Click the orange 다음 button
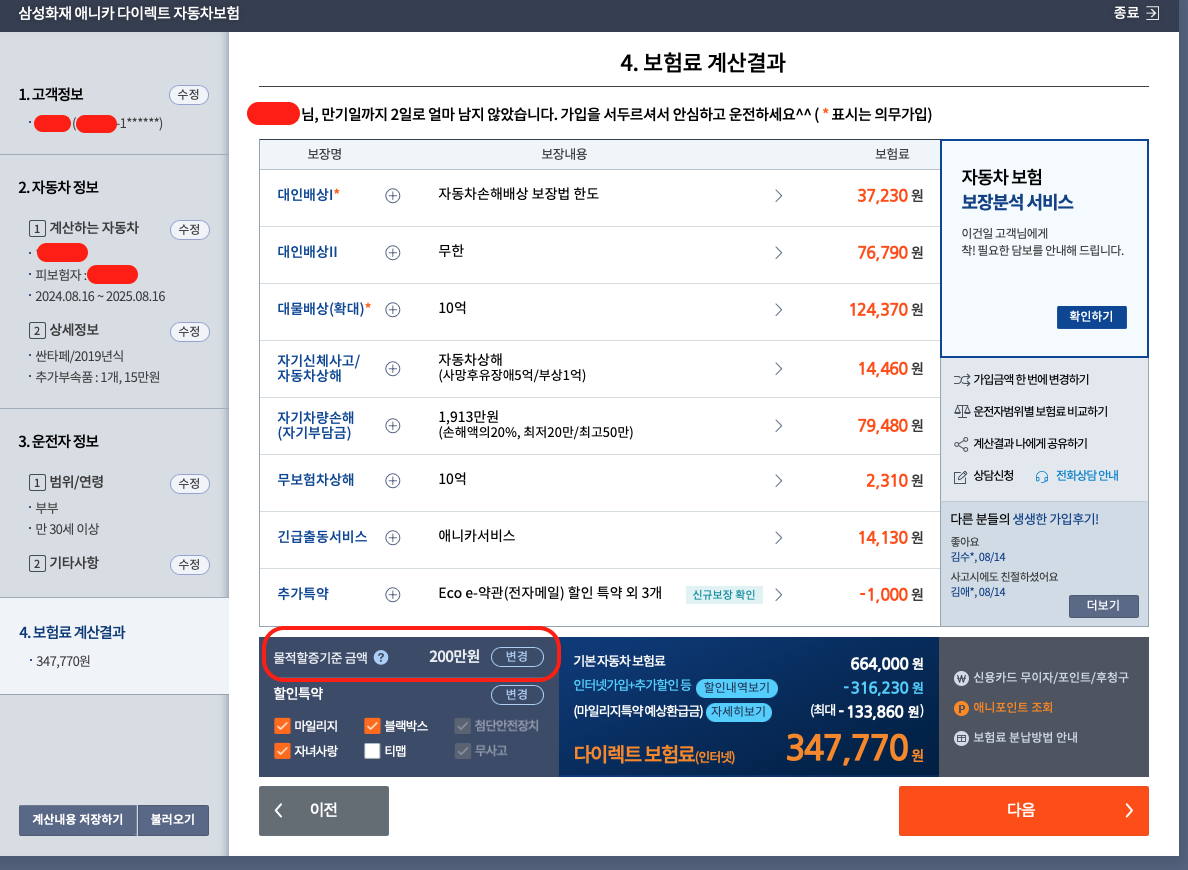 coord(1023,810)
